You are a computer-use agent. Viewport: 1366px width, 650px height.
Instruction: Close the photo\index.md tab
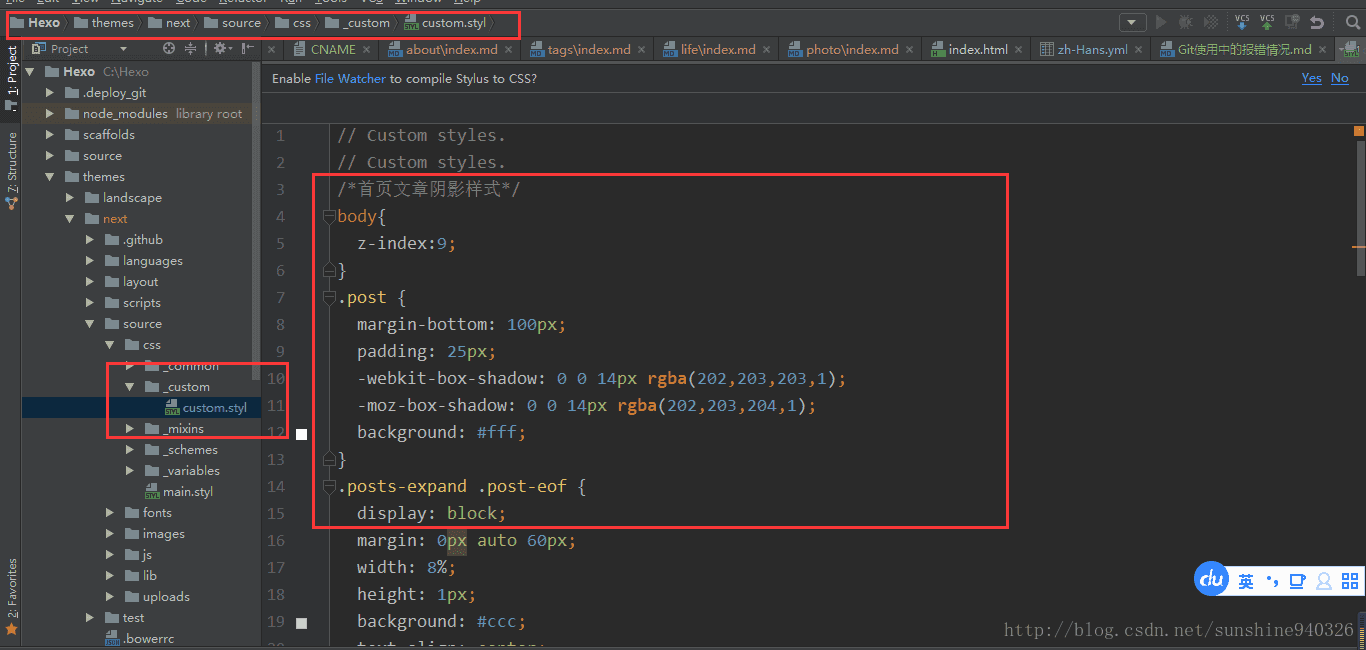coord(909,49)
